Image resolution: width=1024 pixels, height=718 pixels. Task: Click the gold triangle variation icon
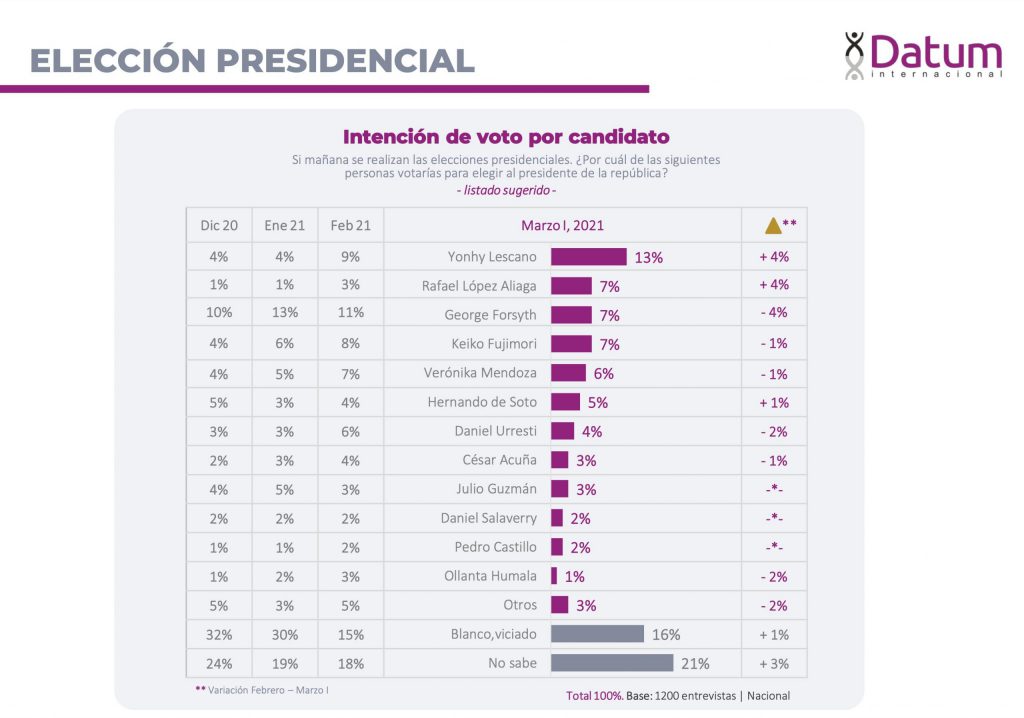point(773,226)
